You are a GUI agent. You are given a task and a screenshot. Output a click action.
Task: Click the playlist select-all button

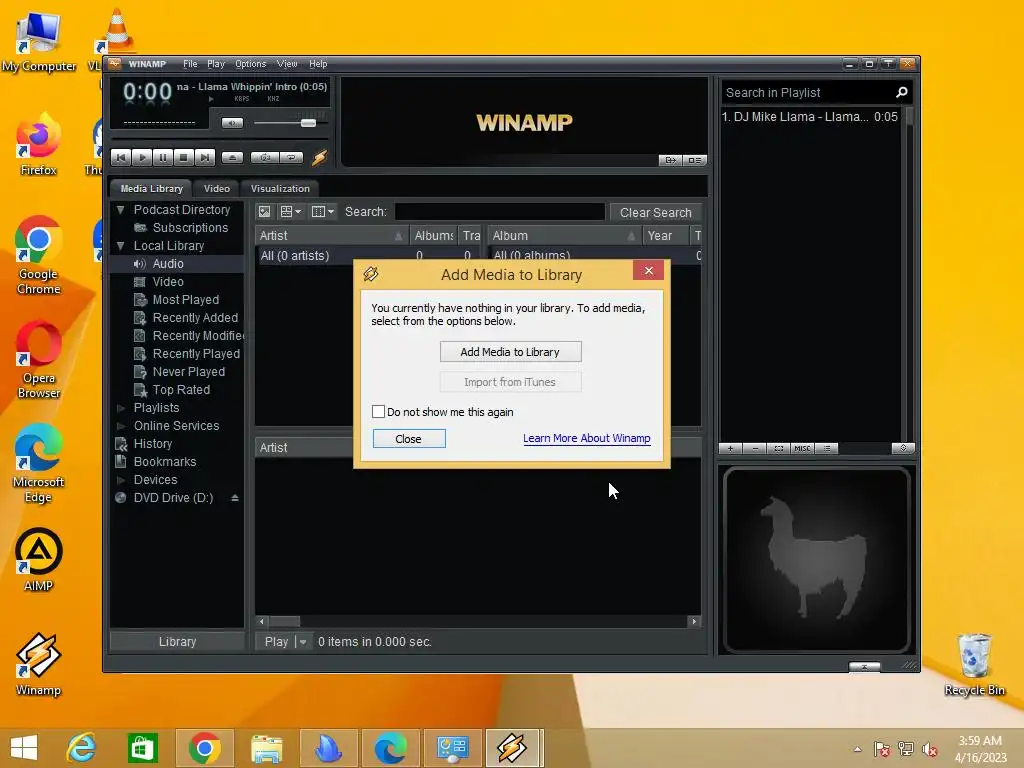tap(778, 449)
